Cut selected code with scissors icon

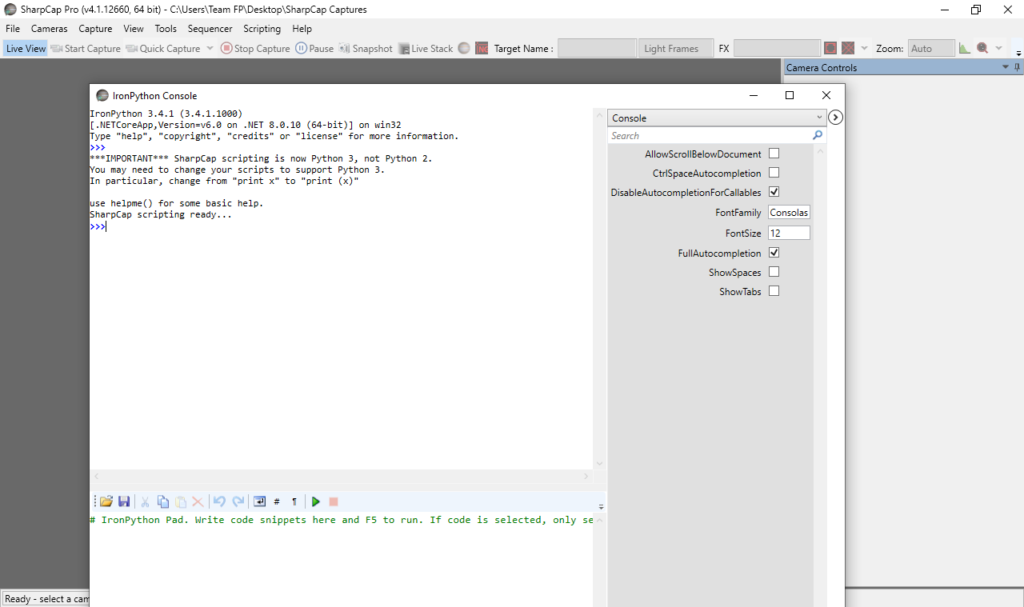coord(145,501)
